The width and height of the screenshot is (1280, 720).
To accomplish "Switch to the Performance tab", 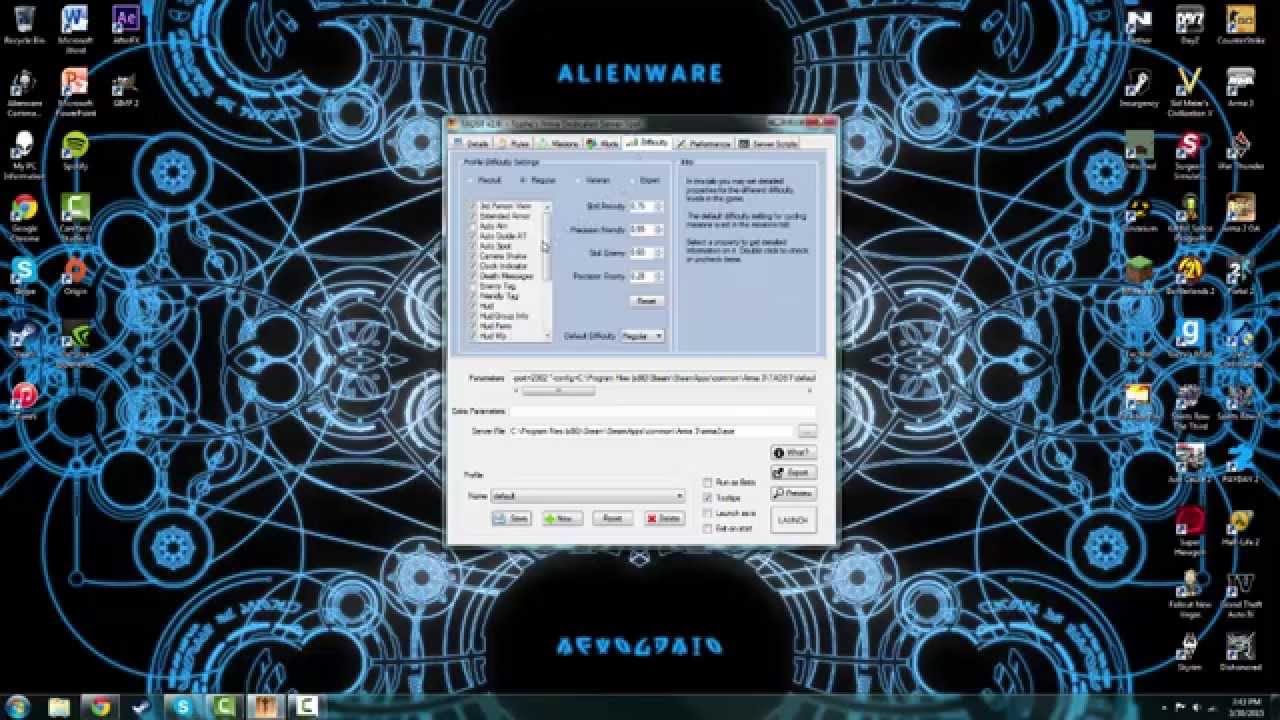I will click(705, 144).
